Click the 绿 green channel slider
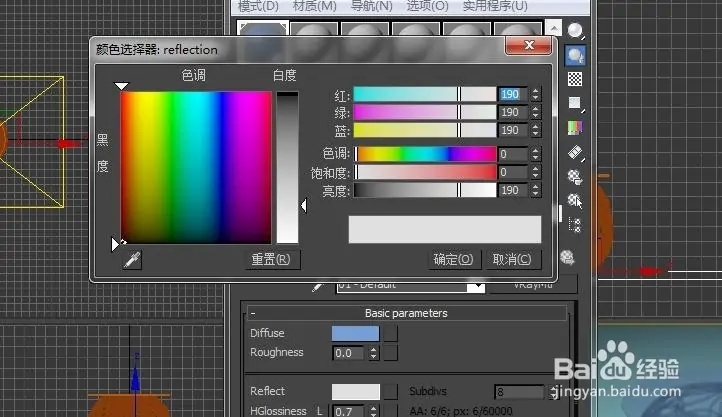The height and width of the screenshot is (417, 722). coord(425,112)
